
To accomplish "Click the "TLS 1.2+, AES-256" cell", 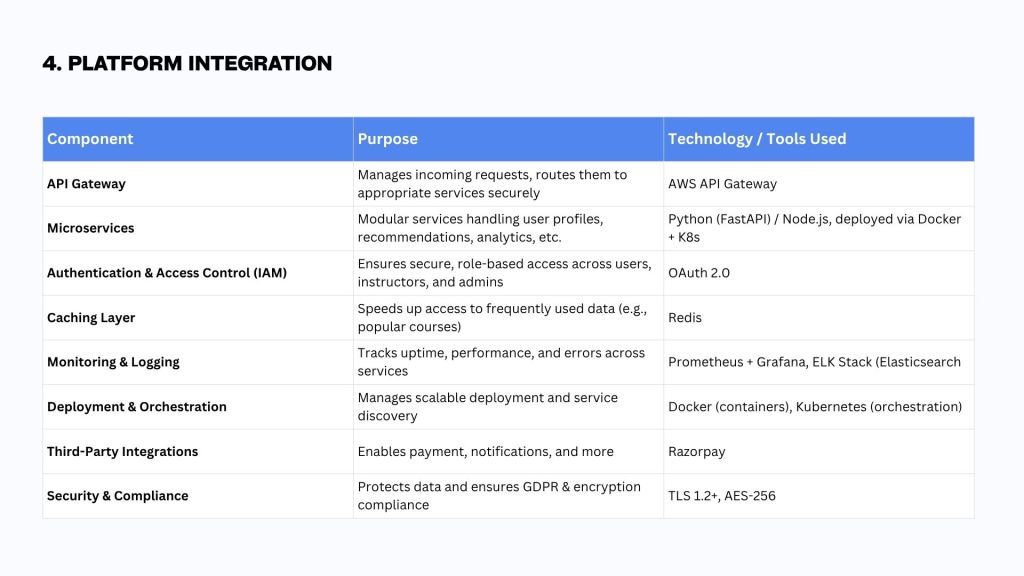I will coord(722,496).
